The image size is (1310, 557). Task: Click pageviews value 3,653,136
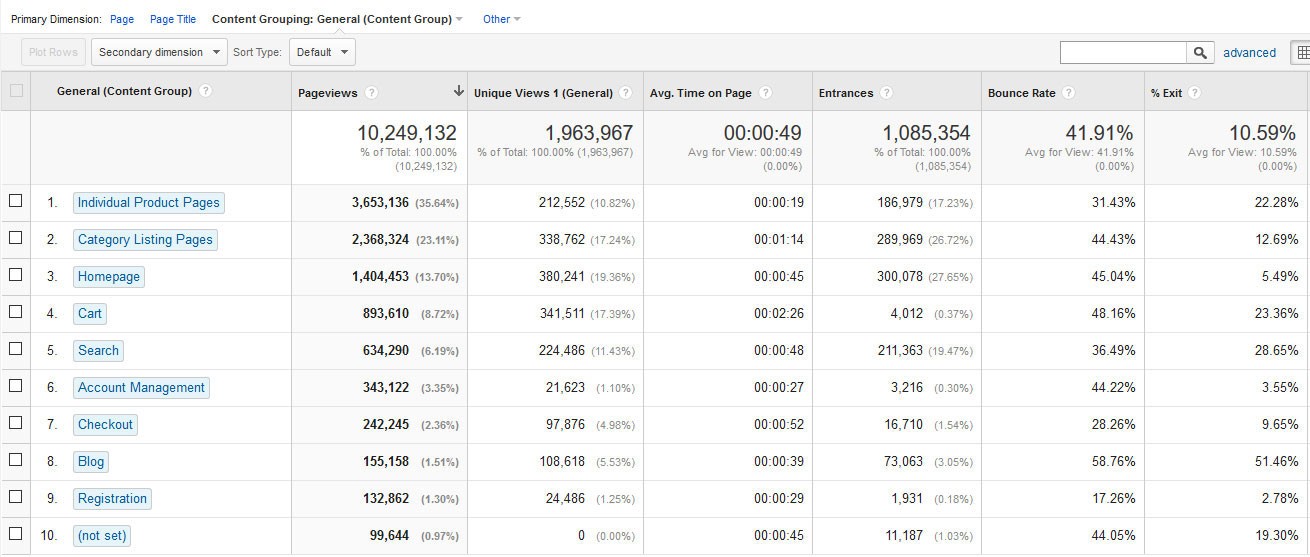point(380,203)
